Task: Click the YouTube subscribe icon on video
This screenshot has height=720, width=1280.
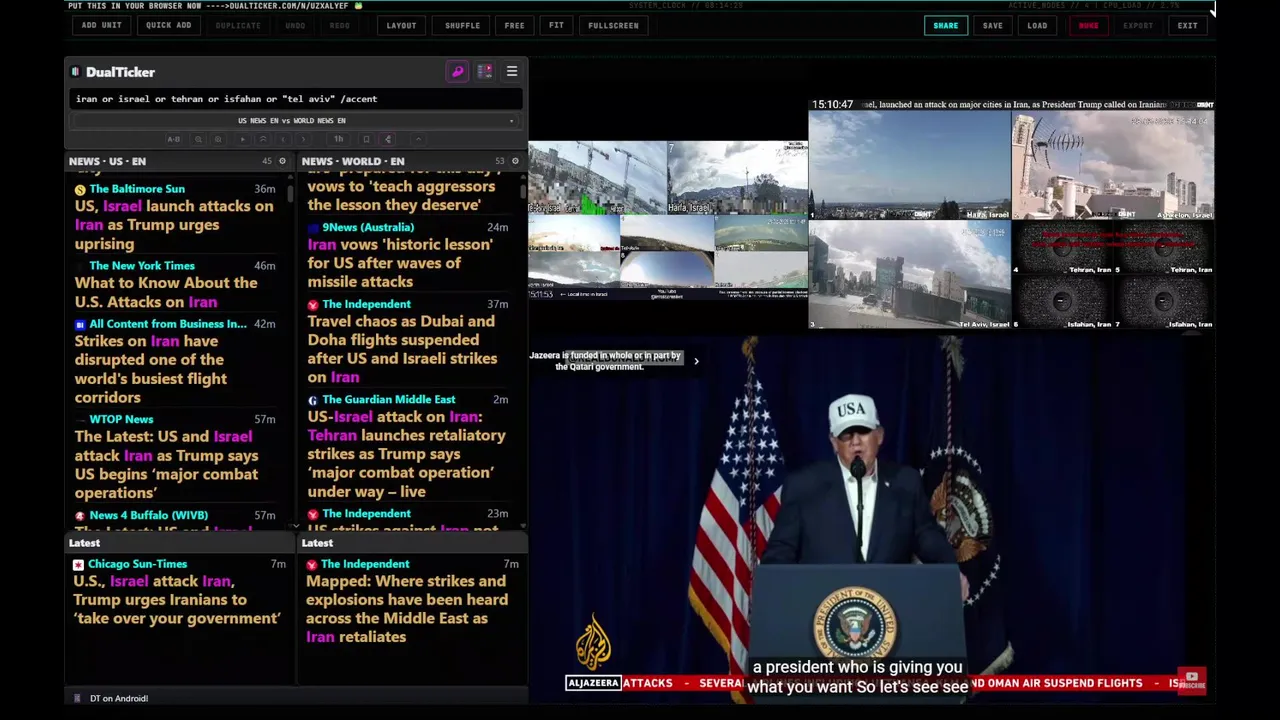Action: click(x=1191, y=681)
